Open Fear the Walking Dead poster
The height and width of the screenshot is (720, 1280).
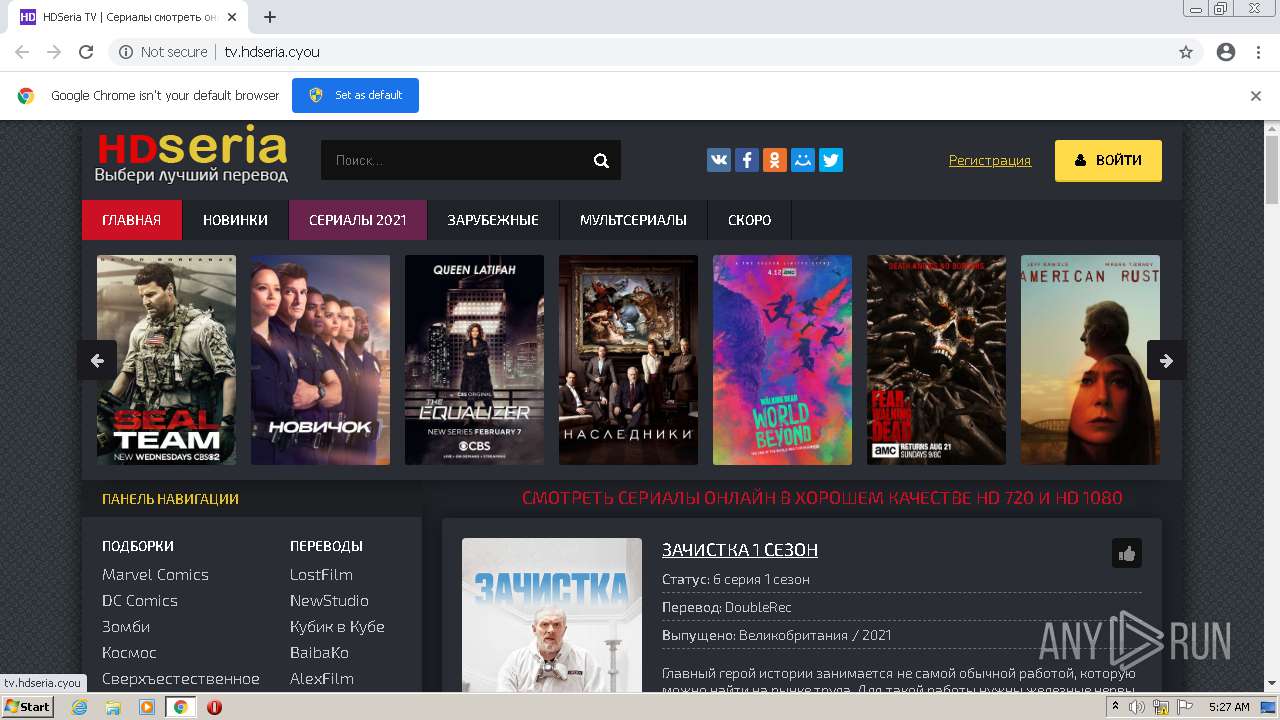[x=936, y=360]
